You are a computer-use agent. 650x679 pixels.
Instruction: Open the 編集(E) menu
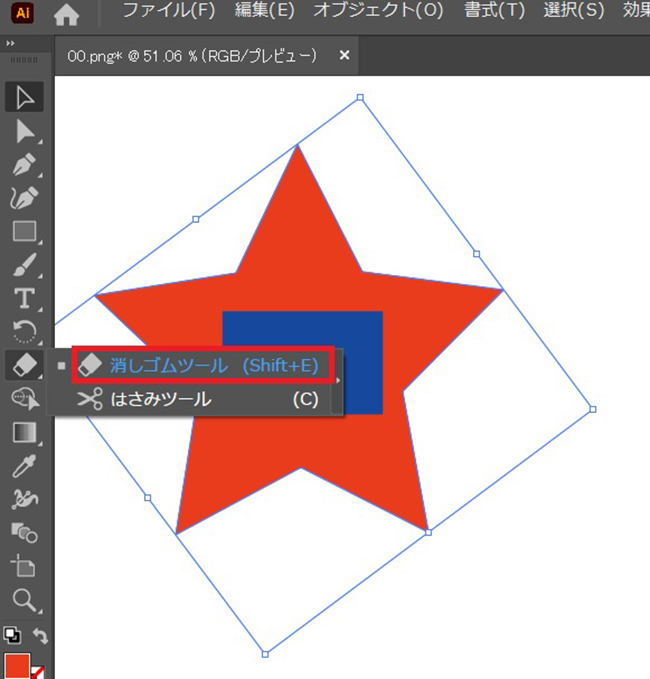[265, 10]
